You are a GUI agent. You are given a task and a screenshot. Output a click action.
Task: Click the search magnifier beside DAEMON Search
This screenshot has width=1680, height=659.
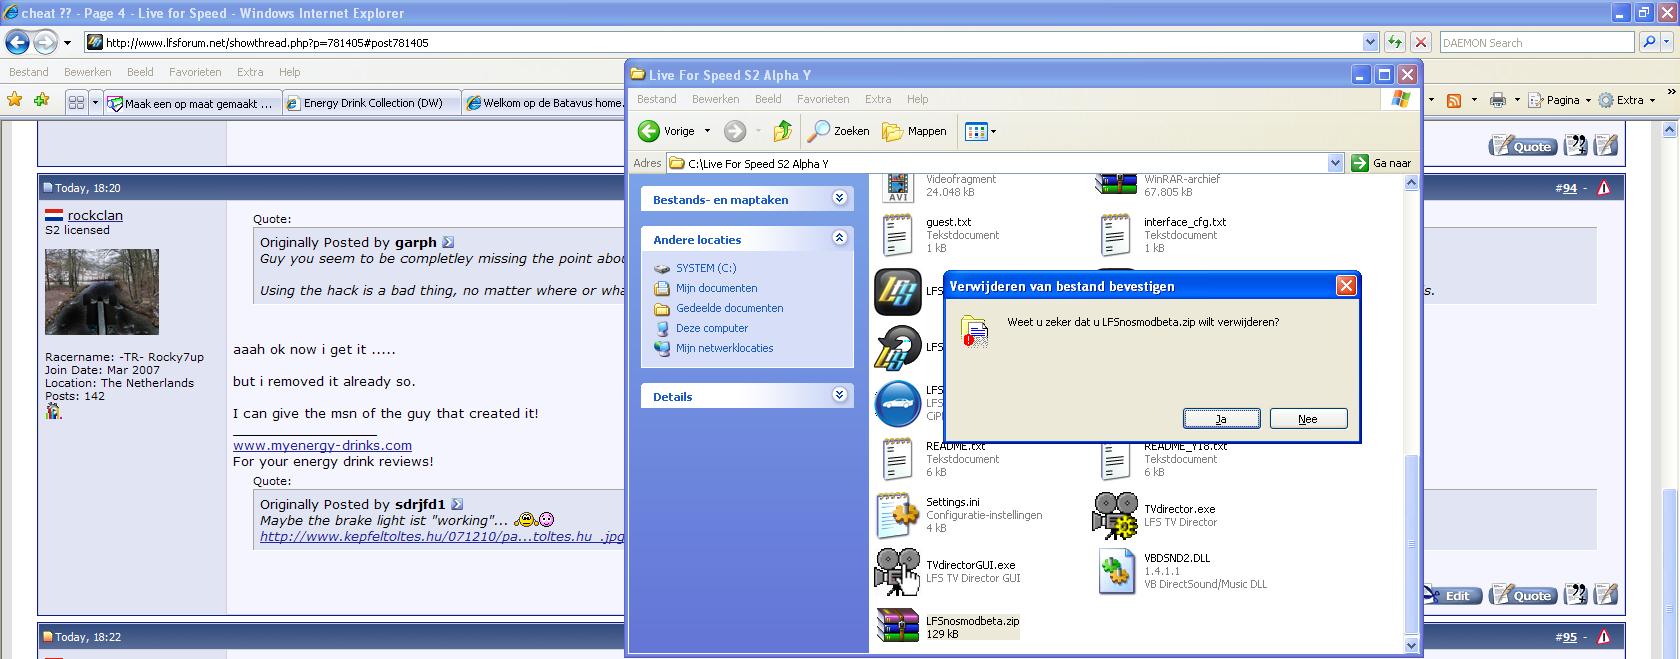coord(1650,42)
